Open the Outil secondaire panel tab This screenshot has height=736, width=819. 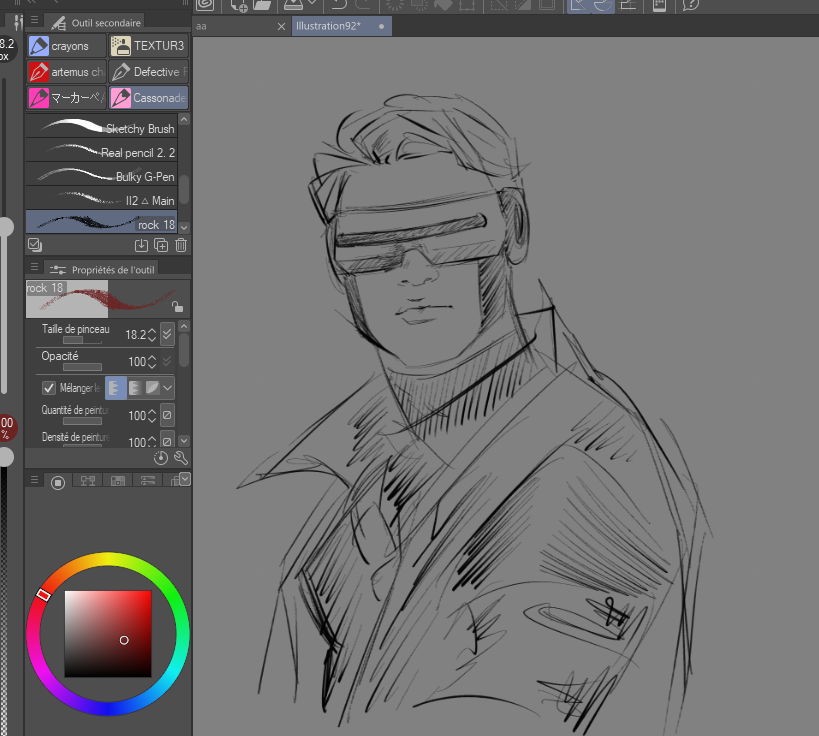(96, 22)
